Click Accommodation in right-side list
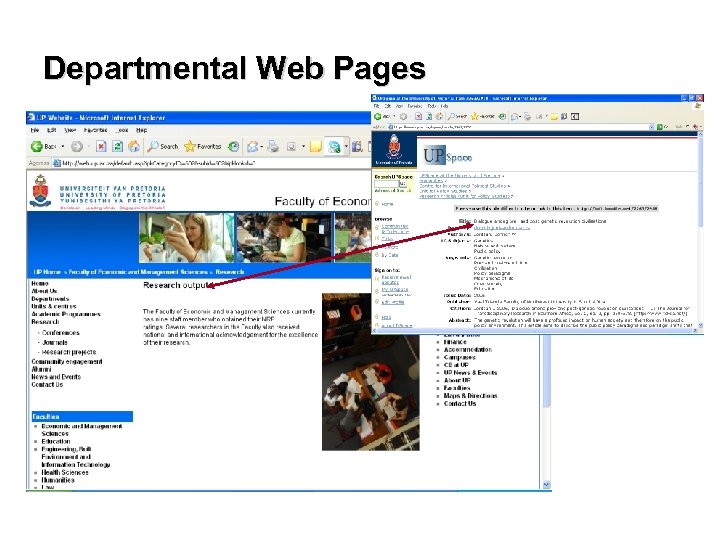 click(467, 350)
